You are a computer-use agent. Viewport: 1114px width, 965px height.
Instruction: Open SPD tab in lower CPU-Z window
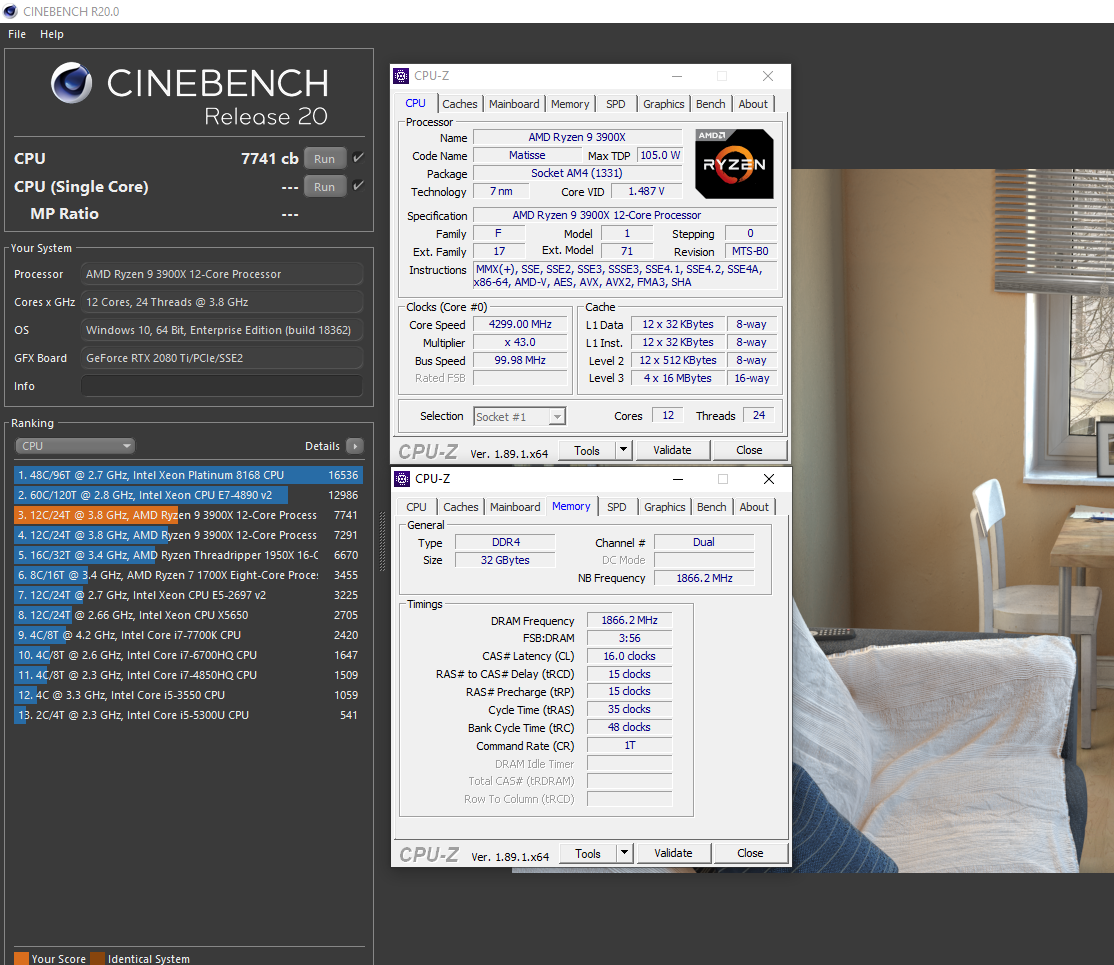point(617,507)
